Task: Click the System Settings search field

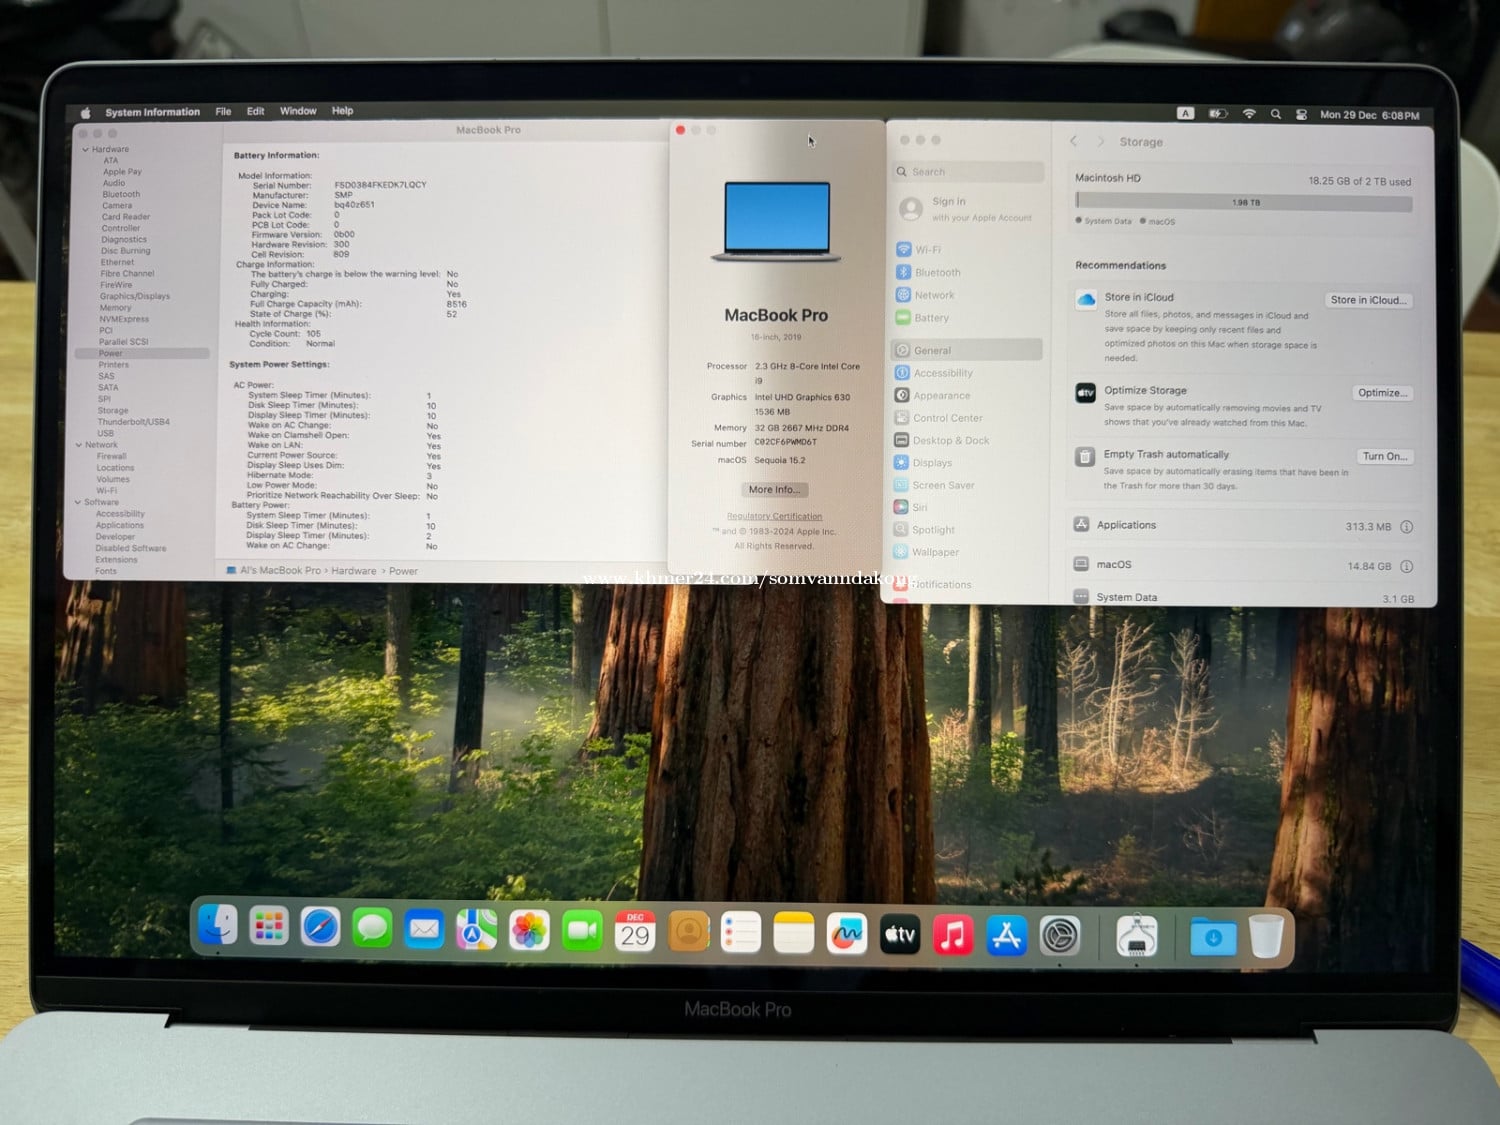Action: pyautogui.click(x=970, y=172)
